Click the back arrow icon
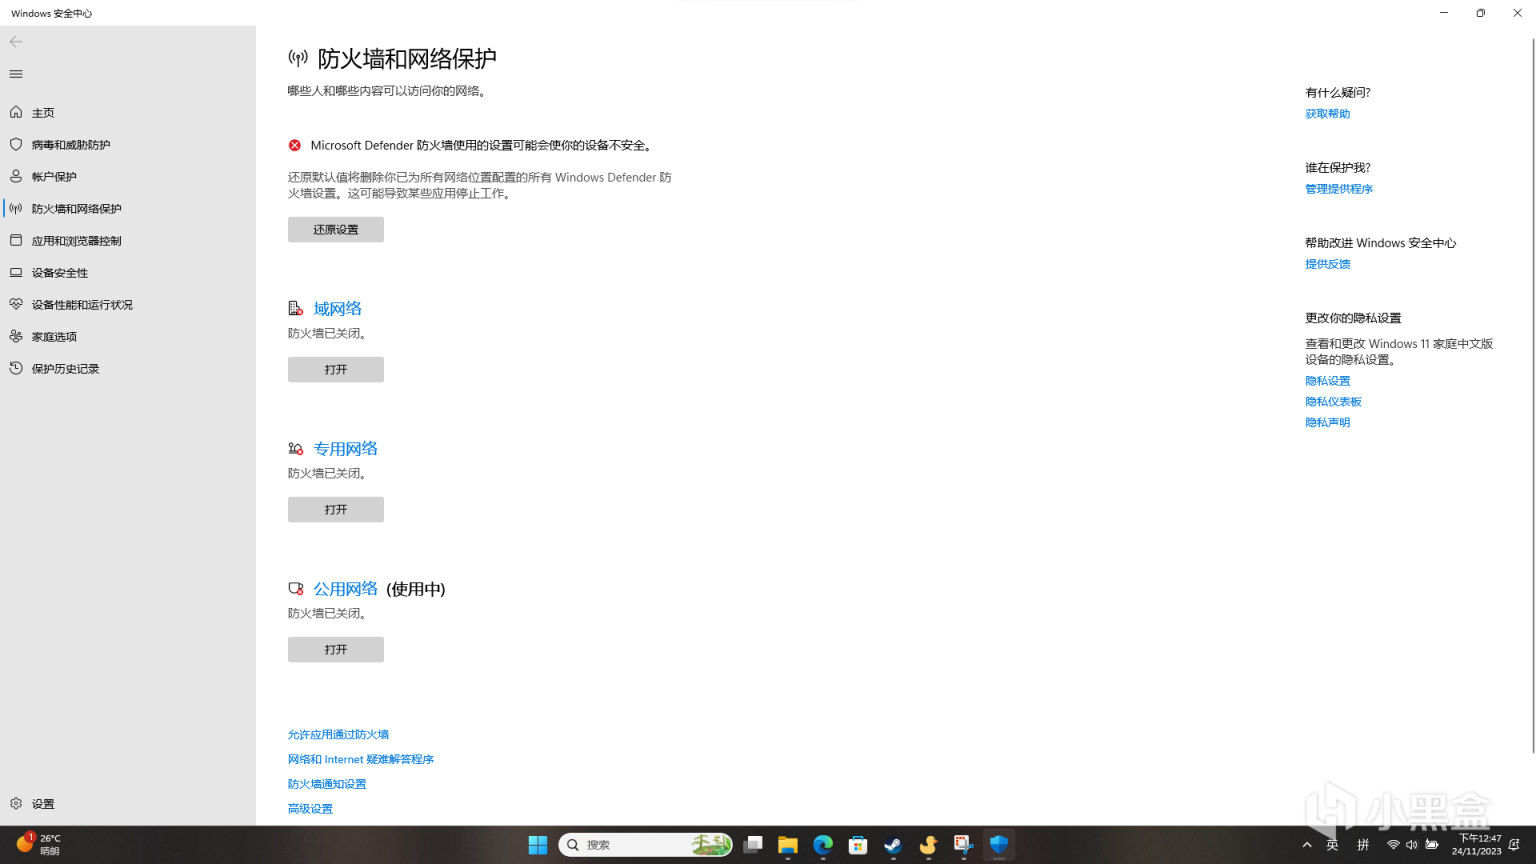 tap(16, 41)
